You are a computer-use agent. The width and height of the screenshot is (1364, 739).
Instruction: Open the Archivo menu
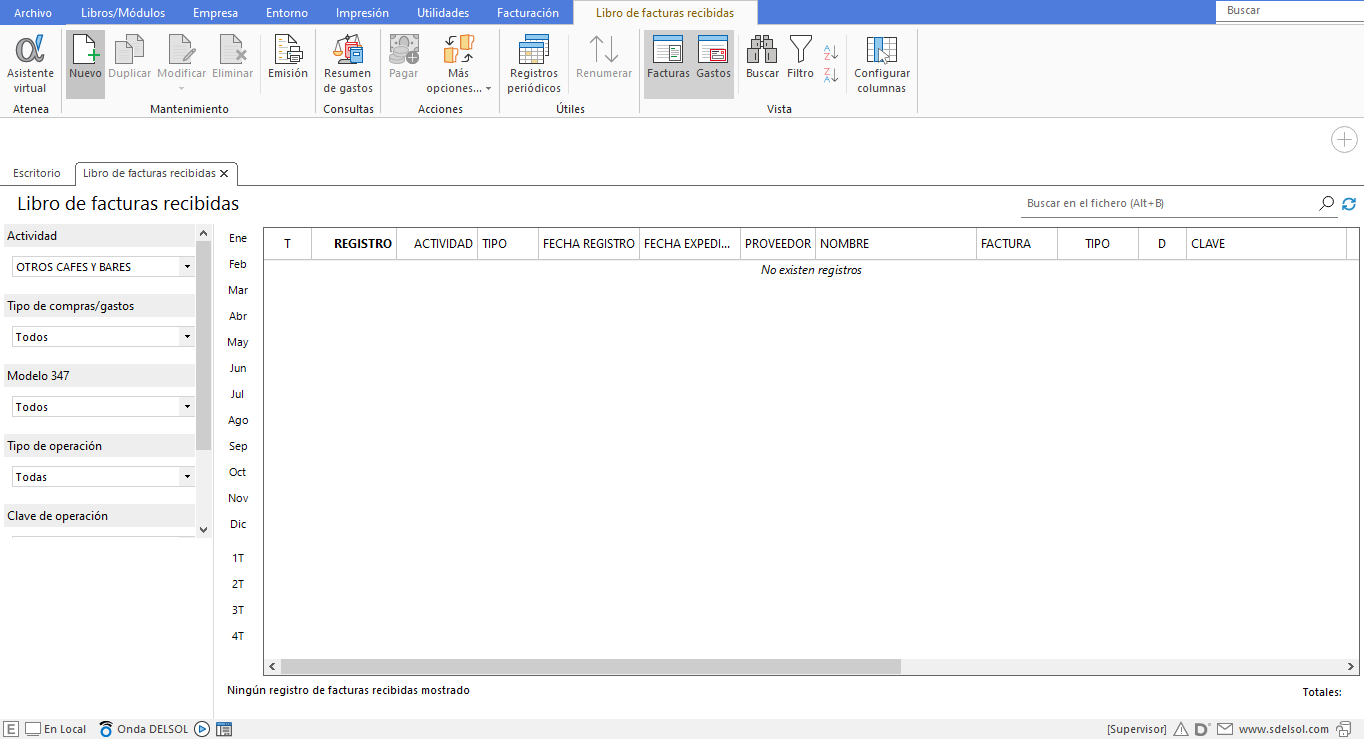(x=33, y=13)
